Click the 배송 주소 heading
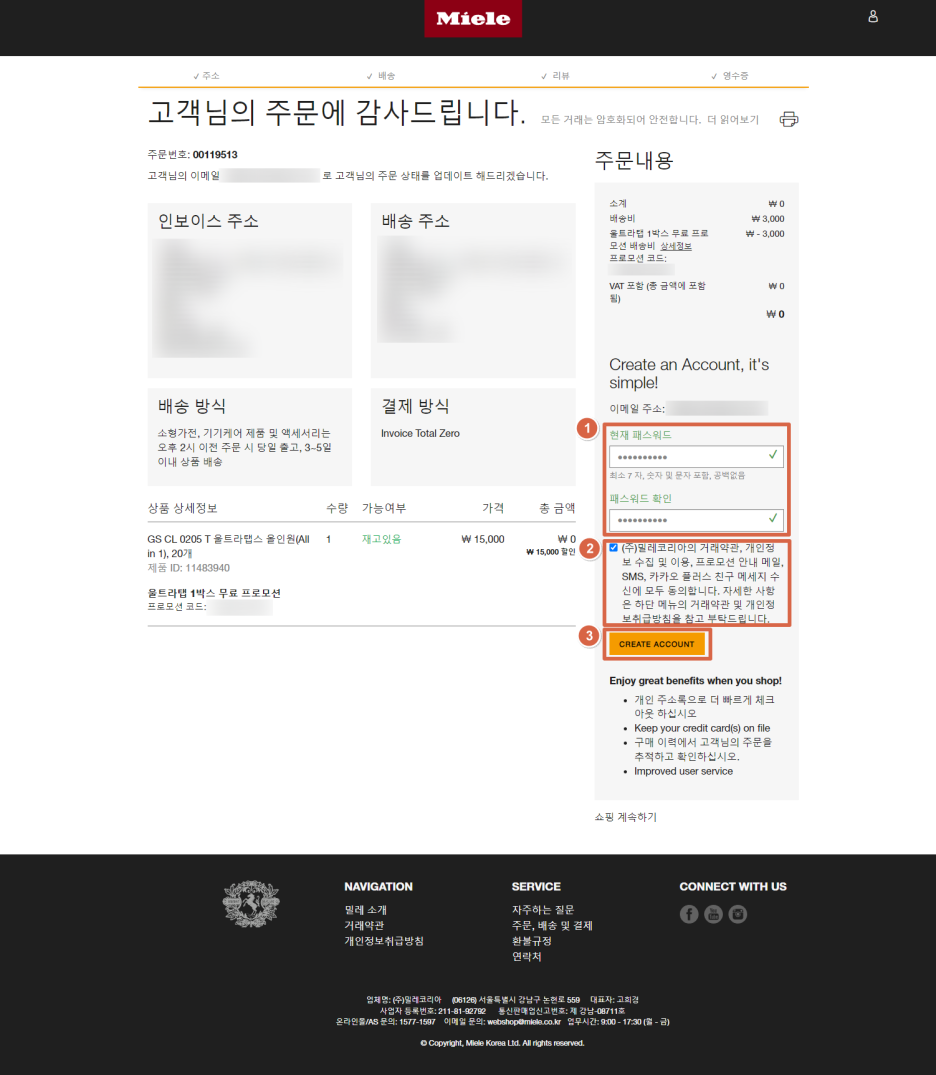Screen dimensions: 936x1075 (416, 221)
